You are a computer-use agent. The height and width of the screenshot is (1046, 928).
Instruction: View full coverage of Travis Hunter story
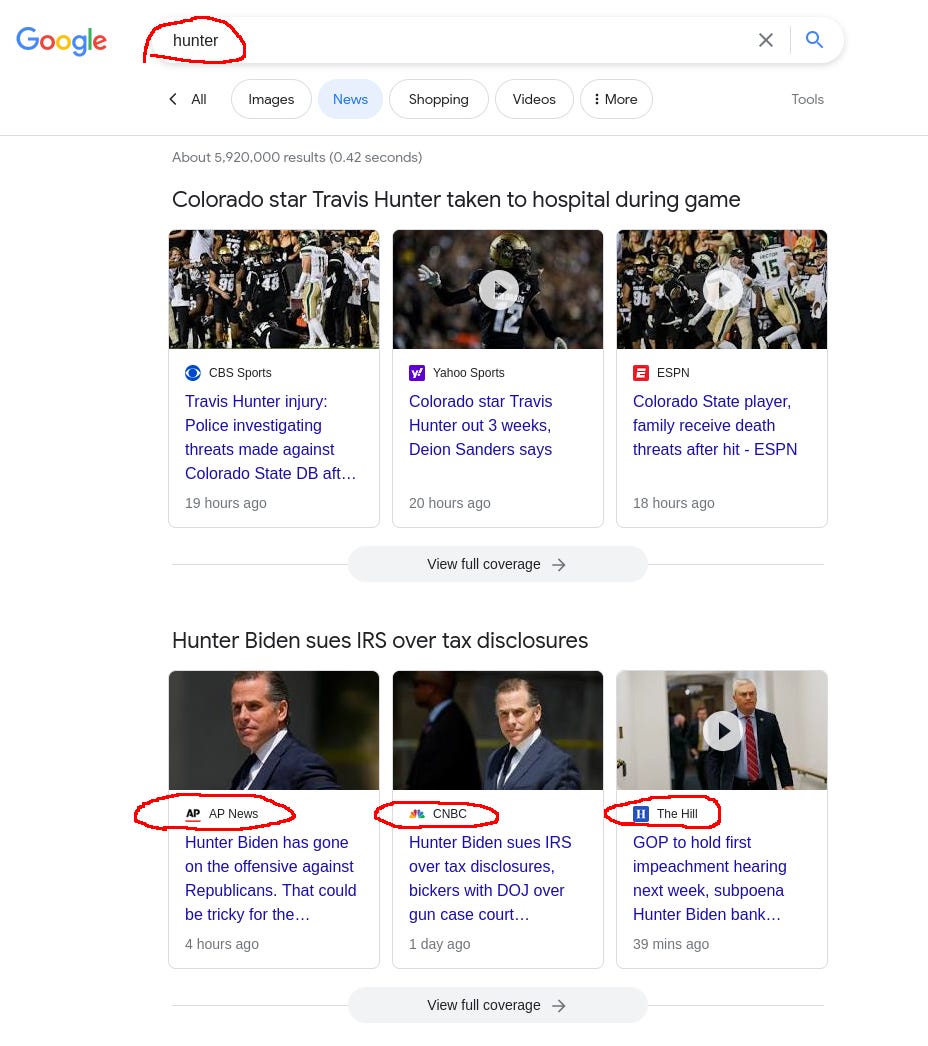tap(497, 564)
